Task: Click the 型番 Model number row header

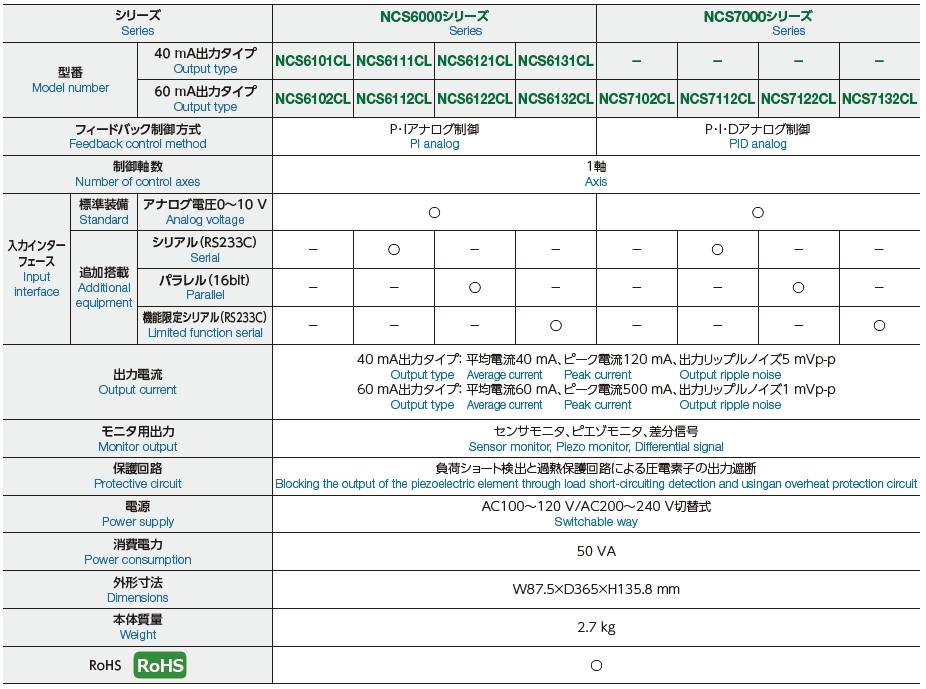Action: (x=70, y=80)
